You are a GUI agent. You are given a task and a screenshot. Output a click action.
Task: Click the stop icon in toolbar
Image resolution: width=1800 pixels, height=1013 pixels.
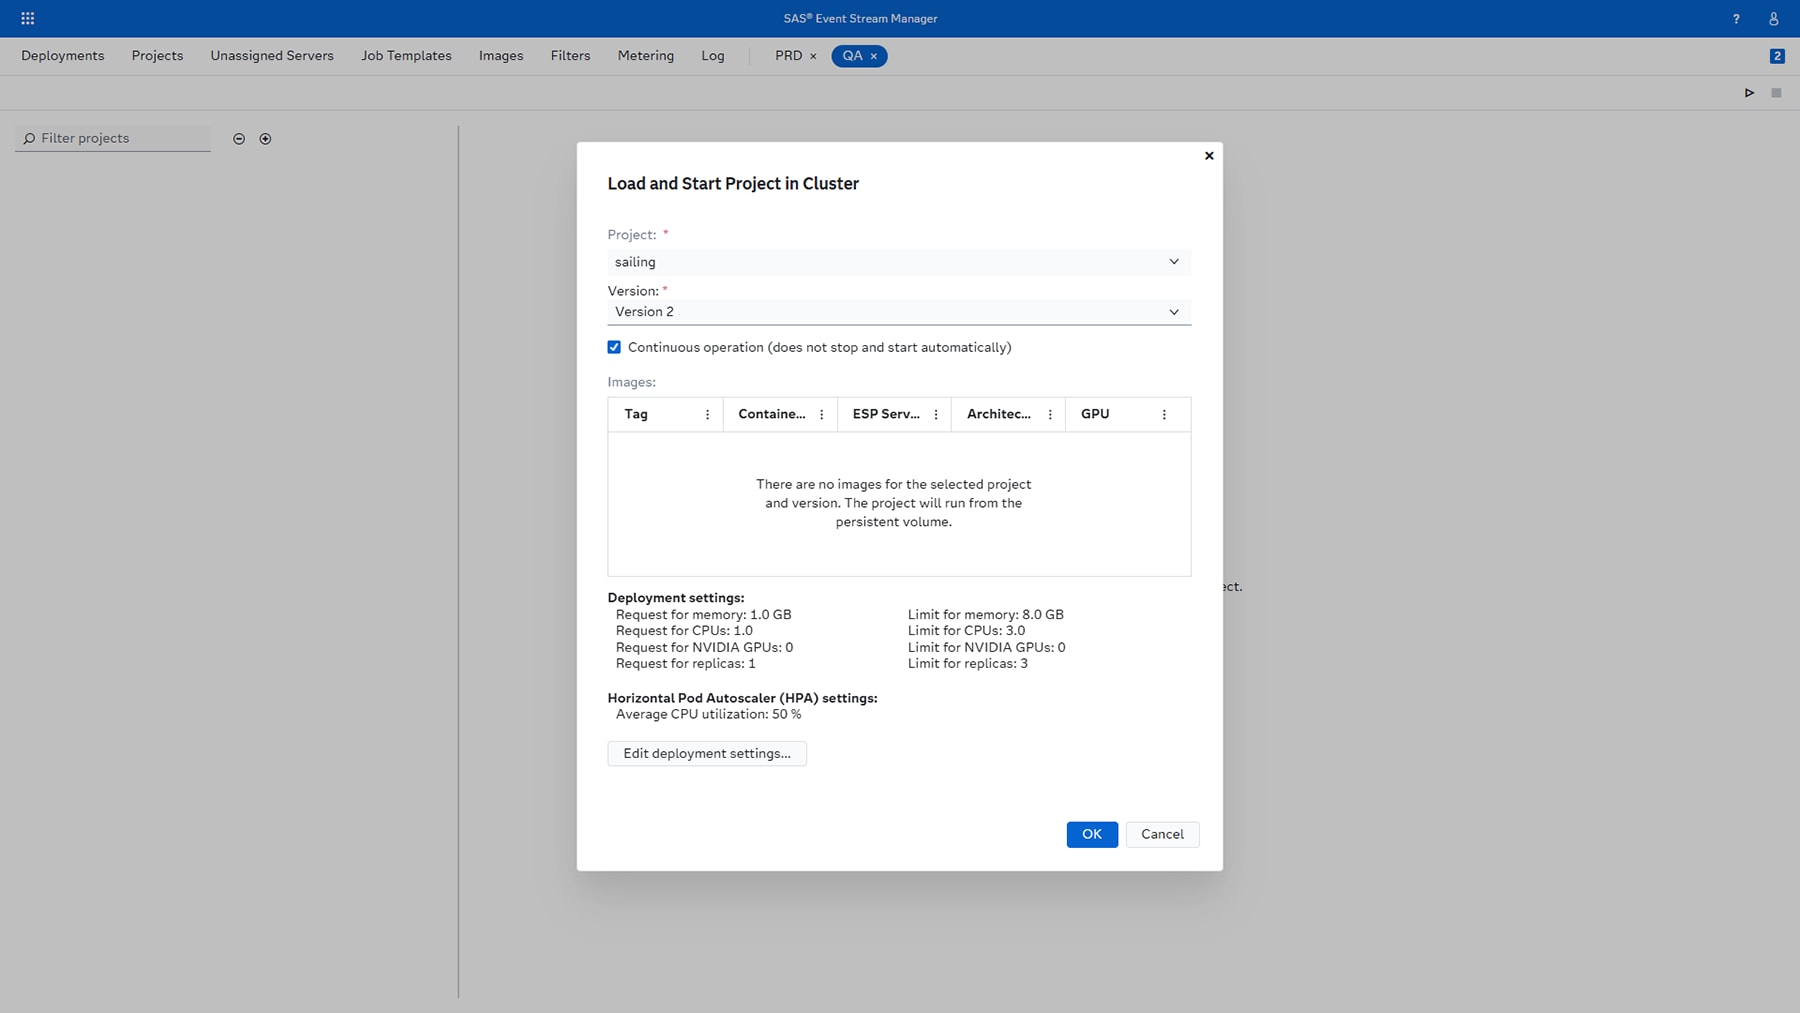[x=1778, y=92]
